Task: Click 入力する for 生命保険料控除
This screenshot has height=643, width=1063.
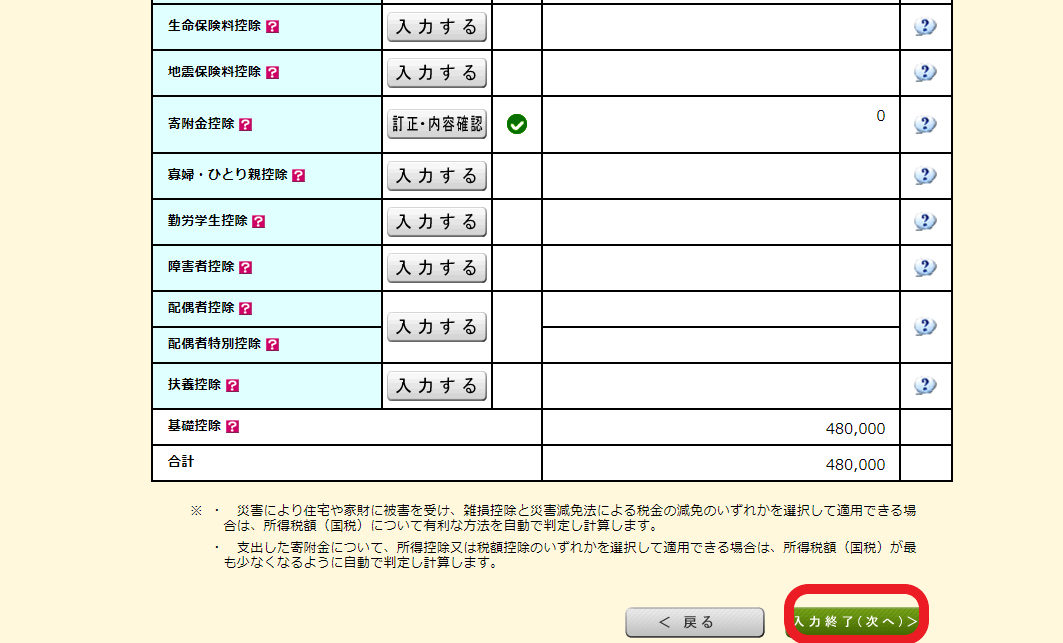Action: point(437,27)
